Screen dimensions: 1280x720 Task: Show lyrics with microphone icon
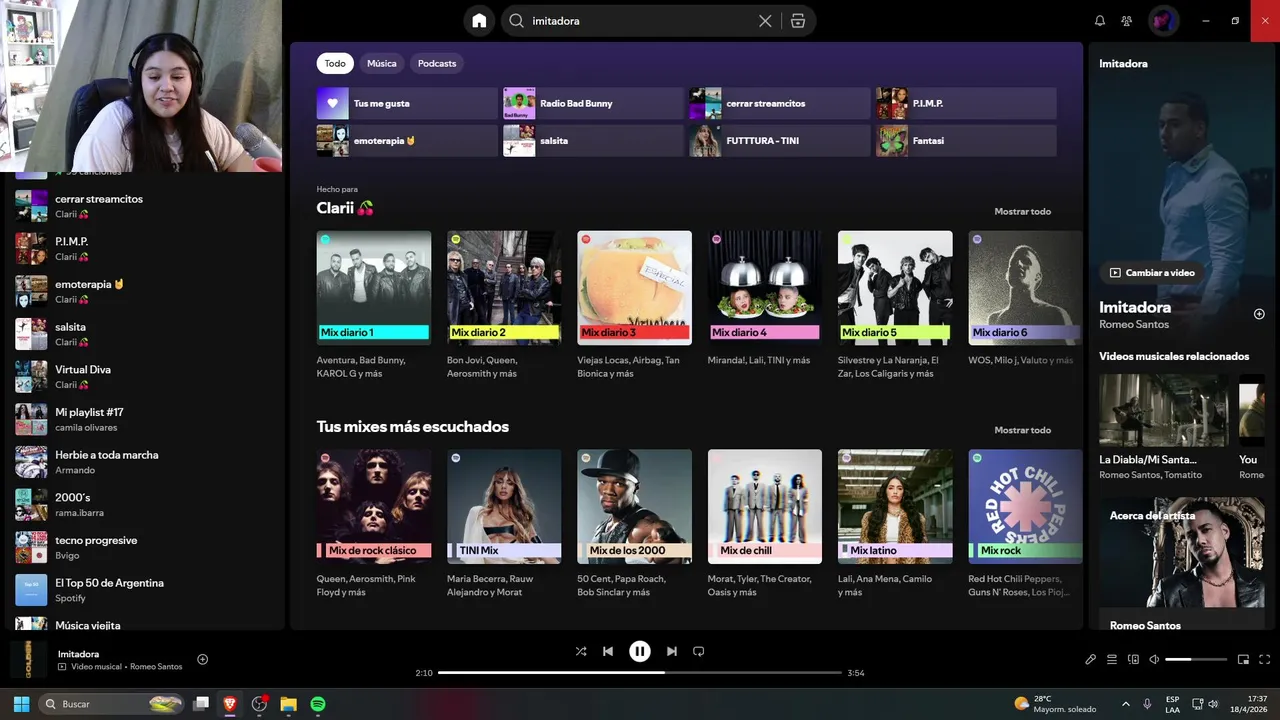coord(1091,659)
